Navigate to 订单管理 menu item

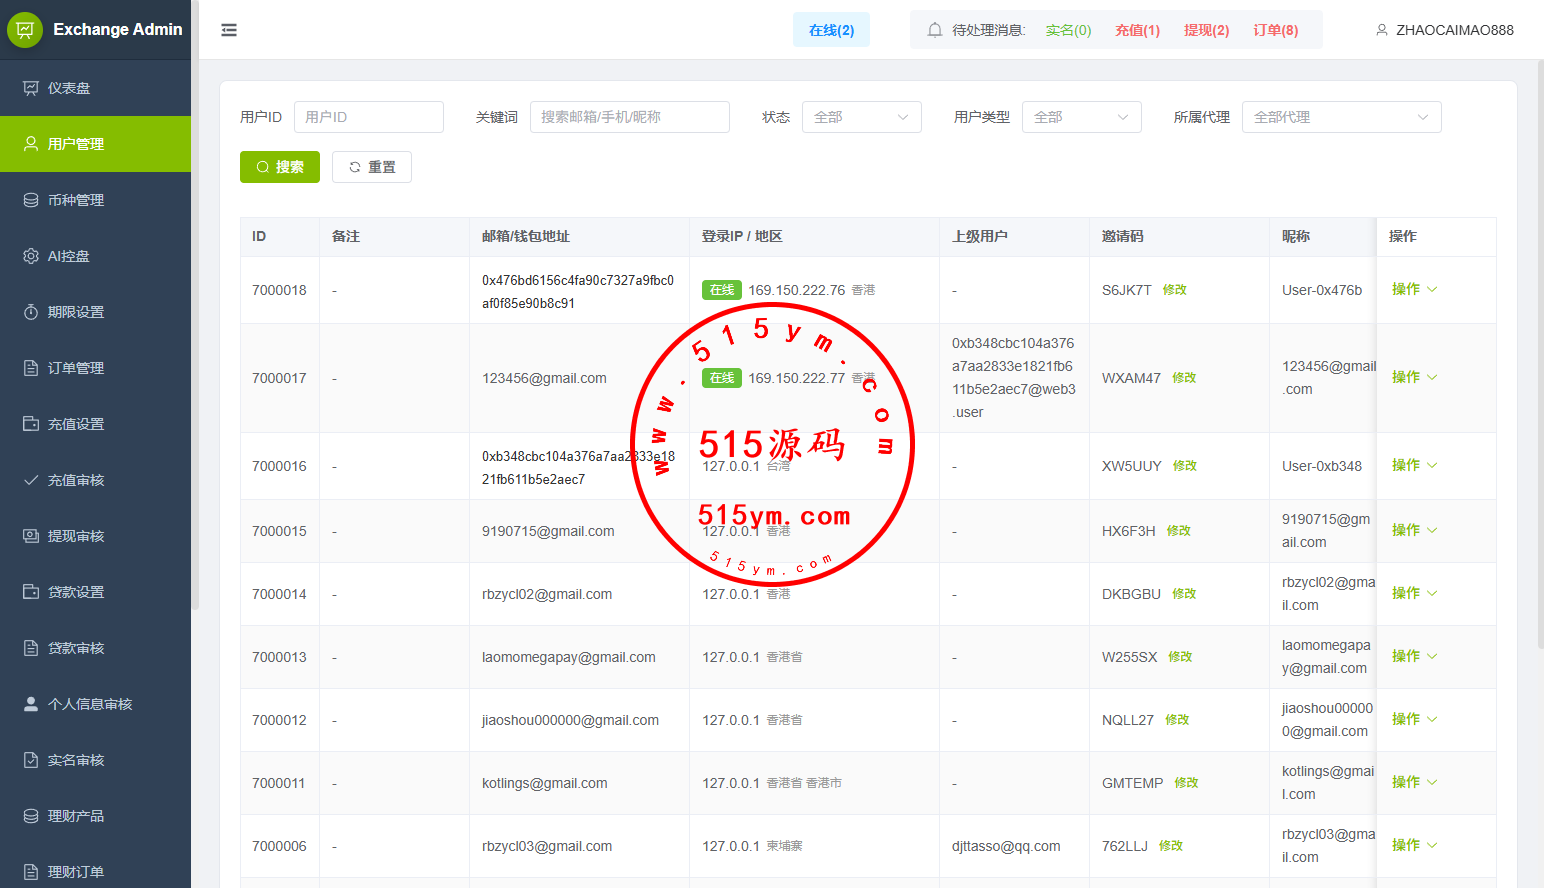tap(76, 368)
